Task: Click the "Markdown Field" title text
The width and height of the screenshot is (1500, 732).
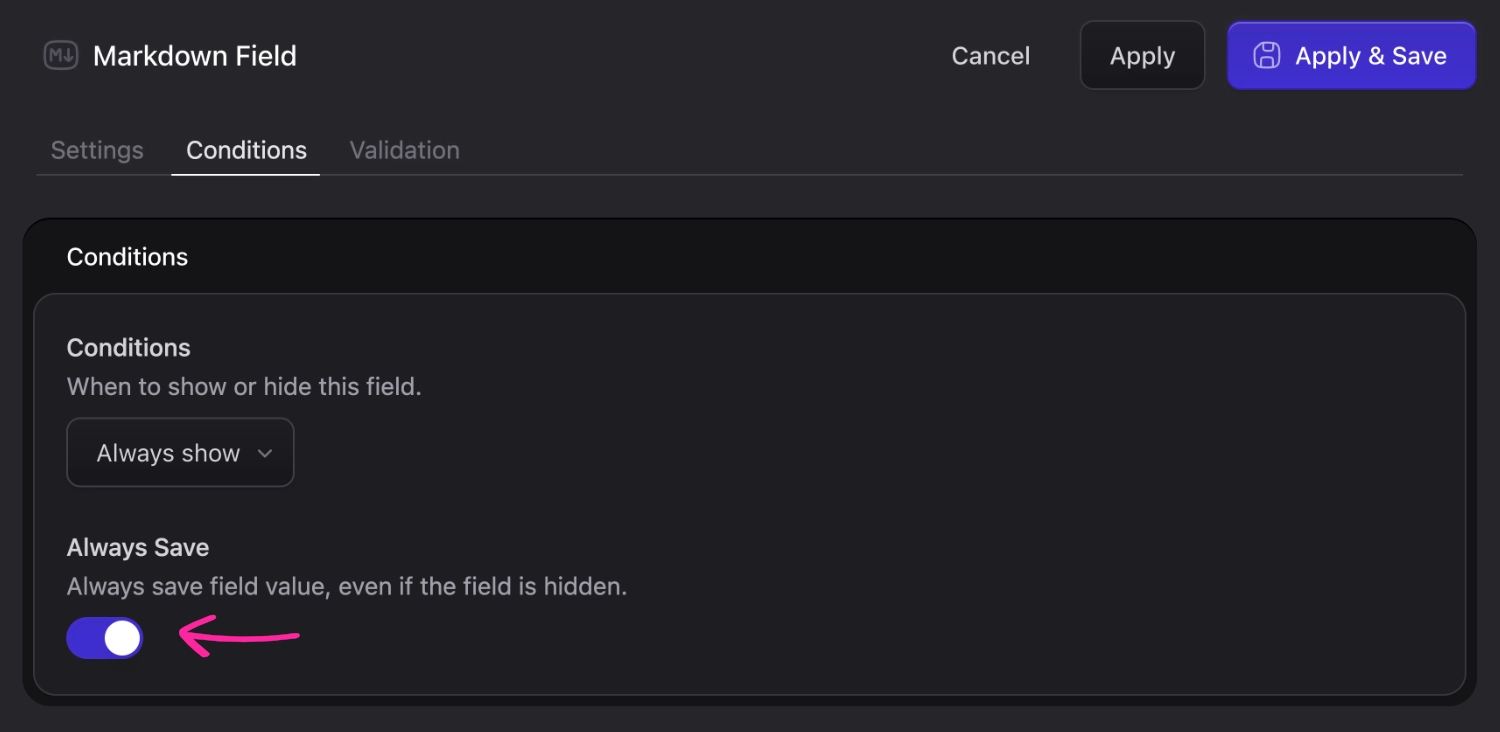Action: click(x=195, y=56)
